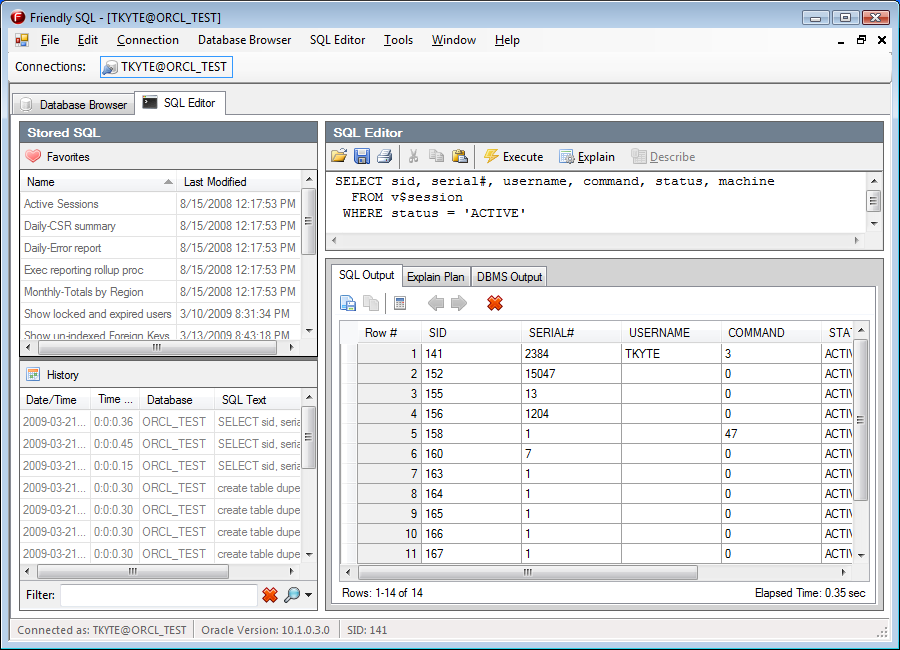Select the SQL Output tab
This screenshot has width=900, height=650.
[367, 275]
